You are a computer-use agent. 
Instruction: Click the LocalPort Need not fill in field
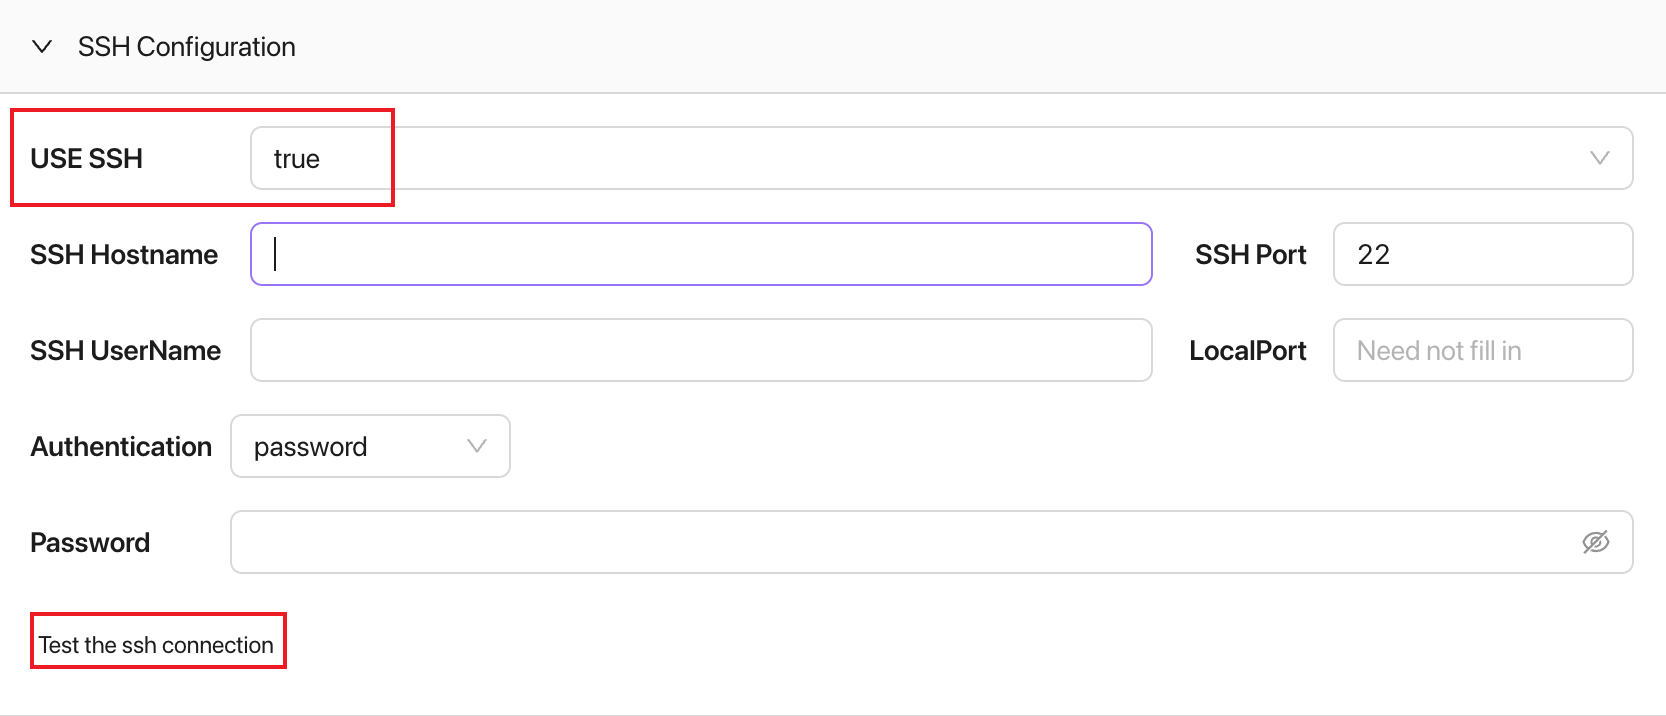coord(1482,350)
